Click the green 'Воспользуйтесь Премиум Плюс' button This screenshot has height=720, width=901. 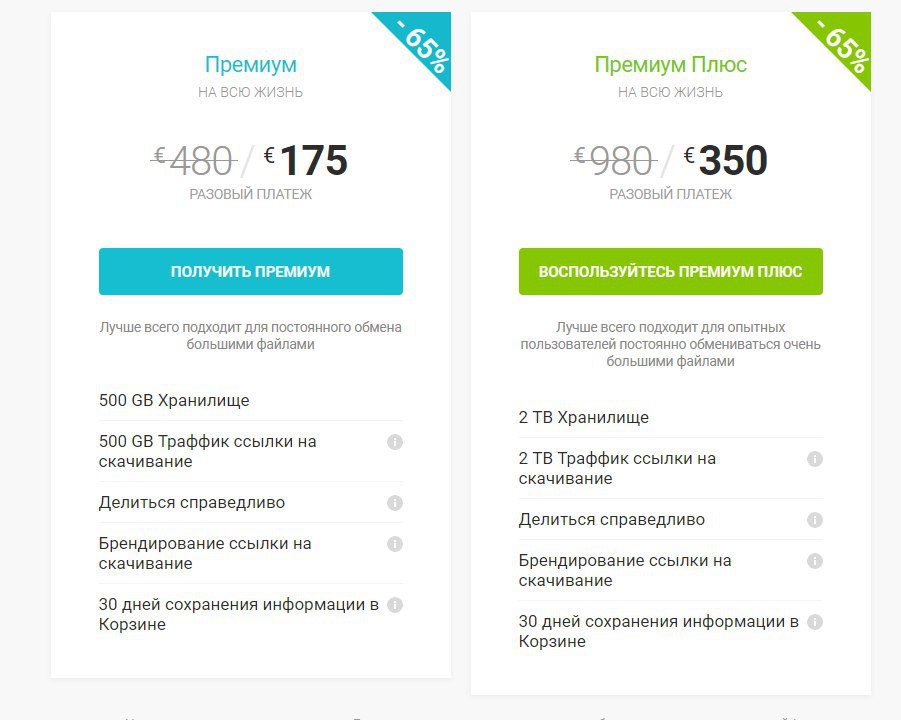click(671, 271)
